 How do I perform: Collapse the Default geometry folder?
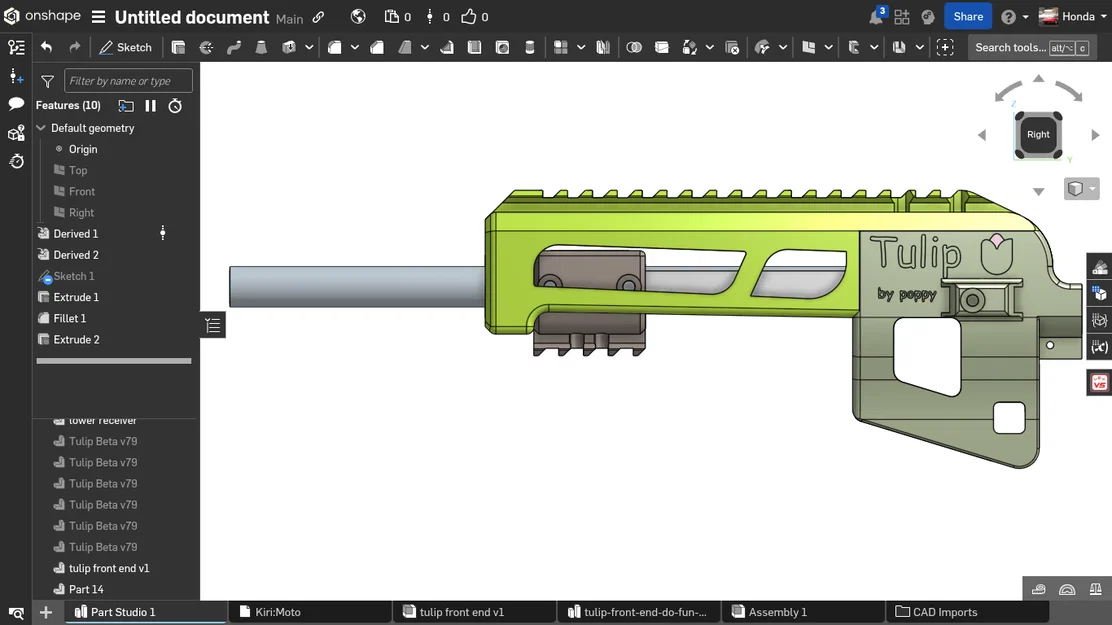pyautogui.click(x=41, y=128)
